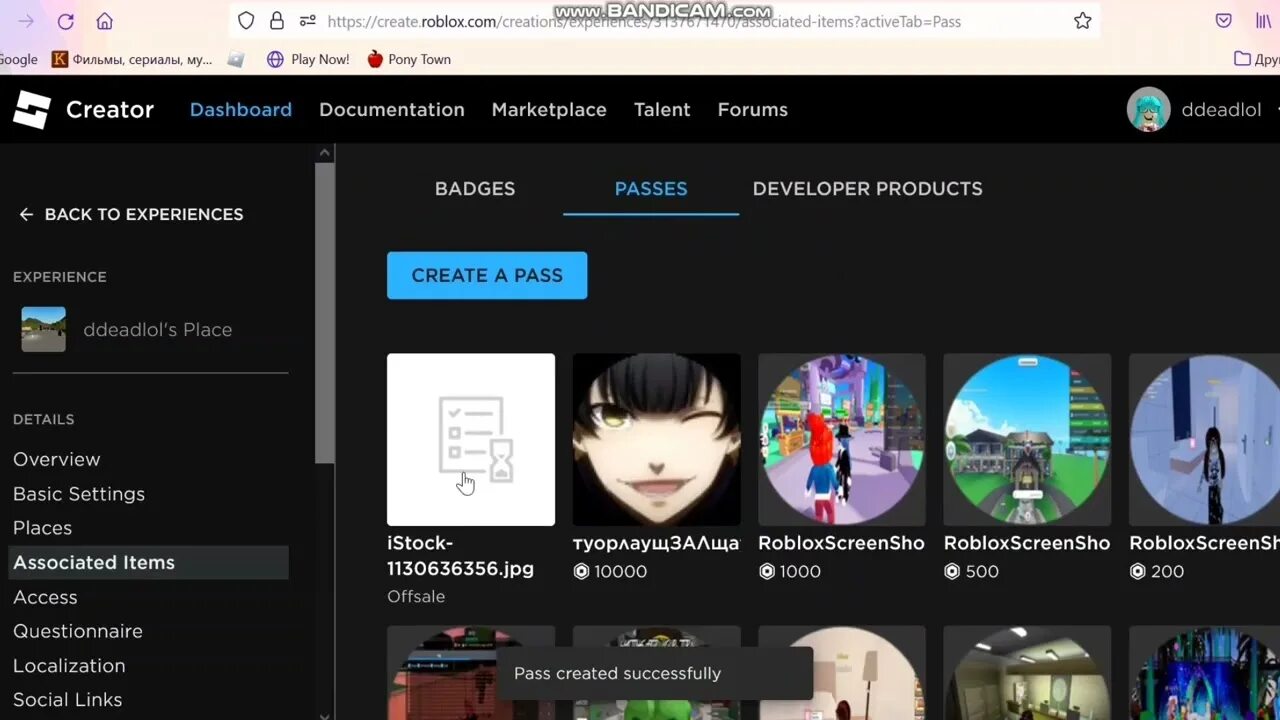Open Marketplace in the top navigation

pos(549,110)
